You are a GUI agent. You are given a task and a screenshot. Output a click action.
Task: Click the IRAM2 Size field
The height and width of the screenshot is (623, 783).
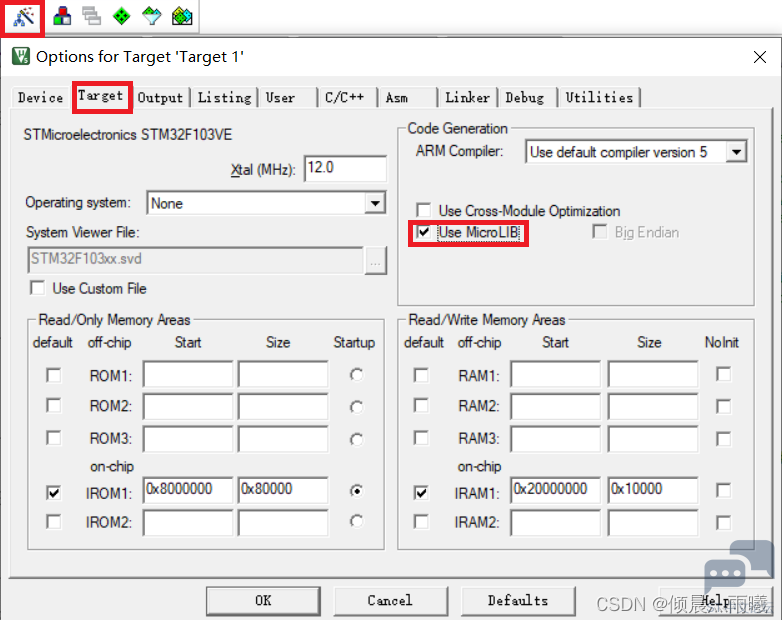(x=653, y=523)
